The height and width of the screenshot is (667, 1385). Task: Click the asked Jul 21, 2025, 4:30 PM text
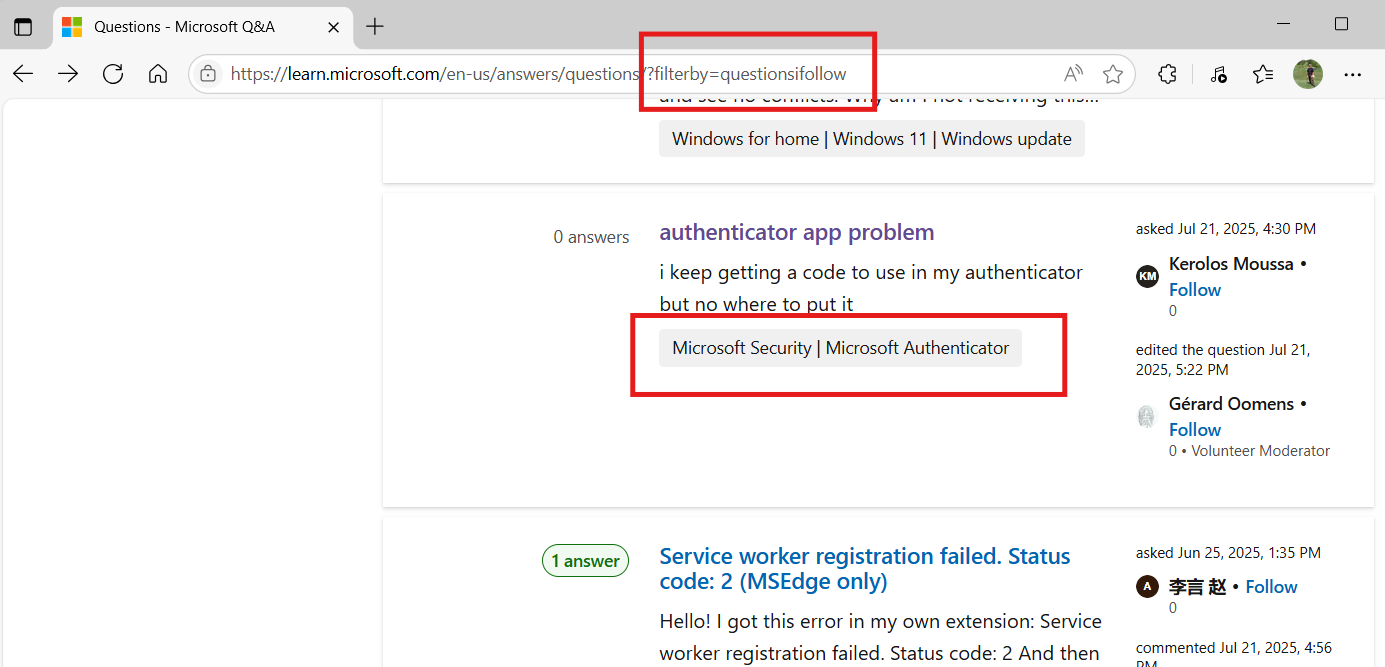coord(1226,229)
